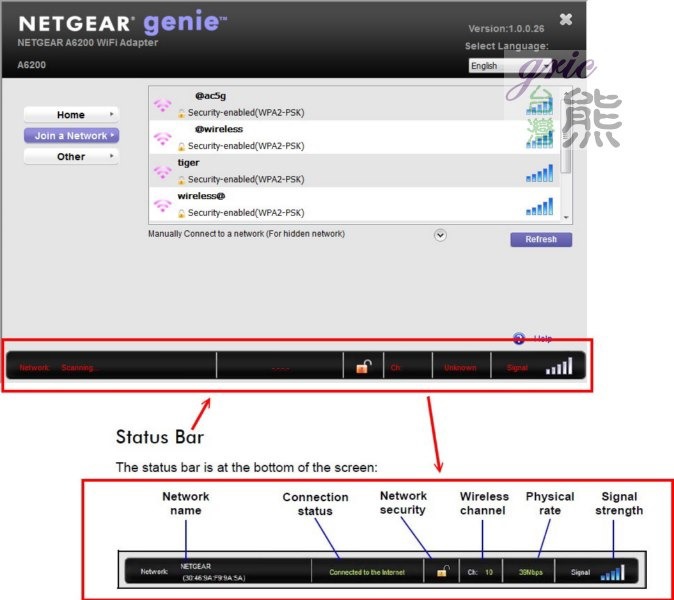The height and width of the screenshot is (600, 674).
Task: Select the wireless@ network entry
Action: click(x=354, y=204)
